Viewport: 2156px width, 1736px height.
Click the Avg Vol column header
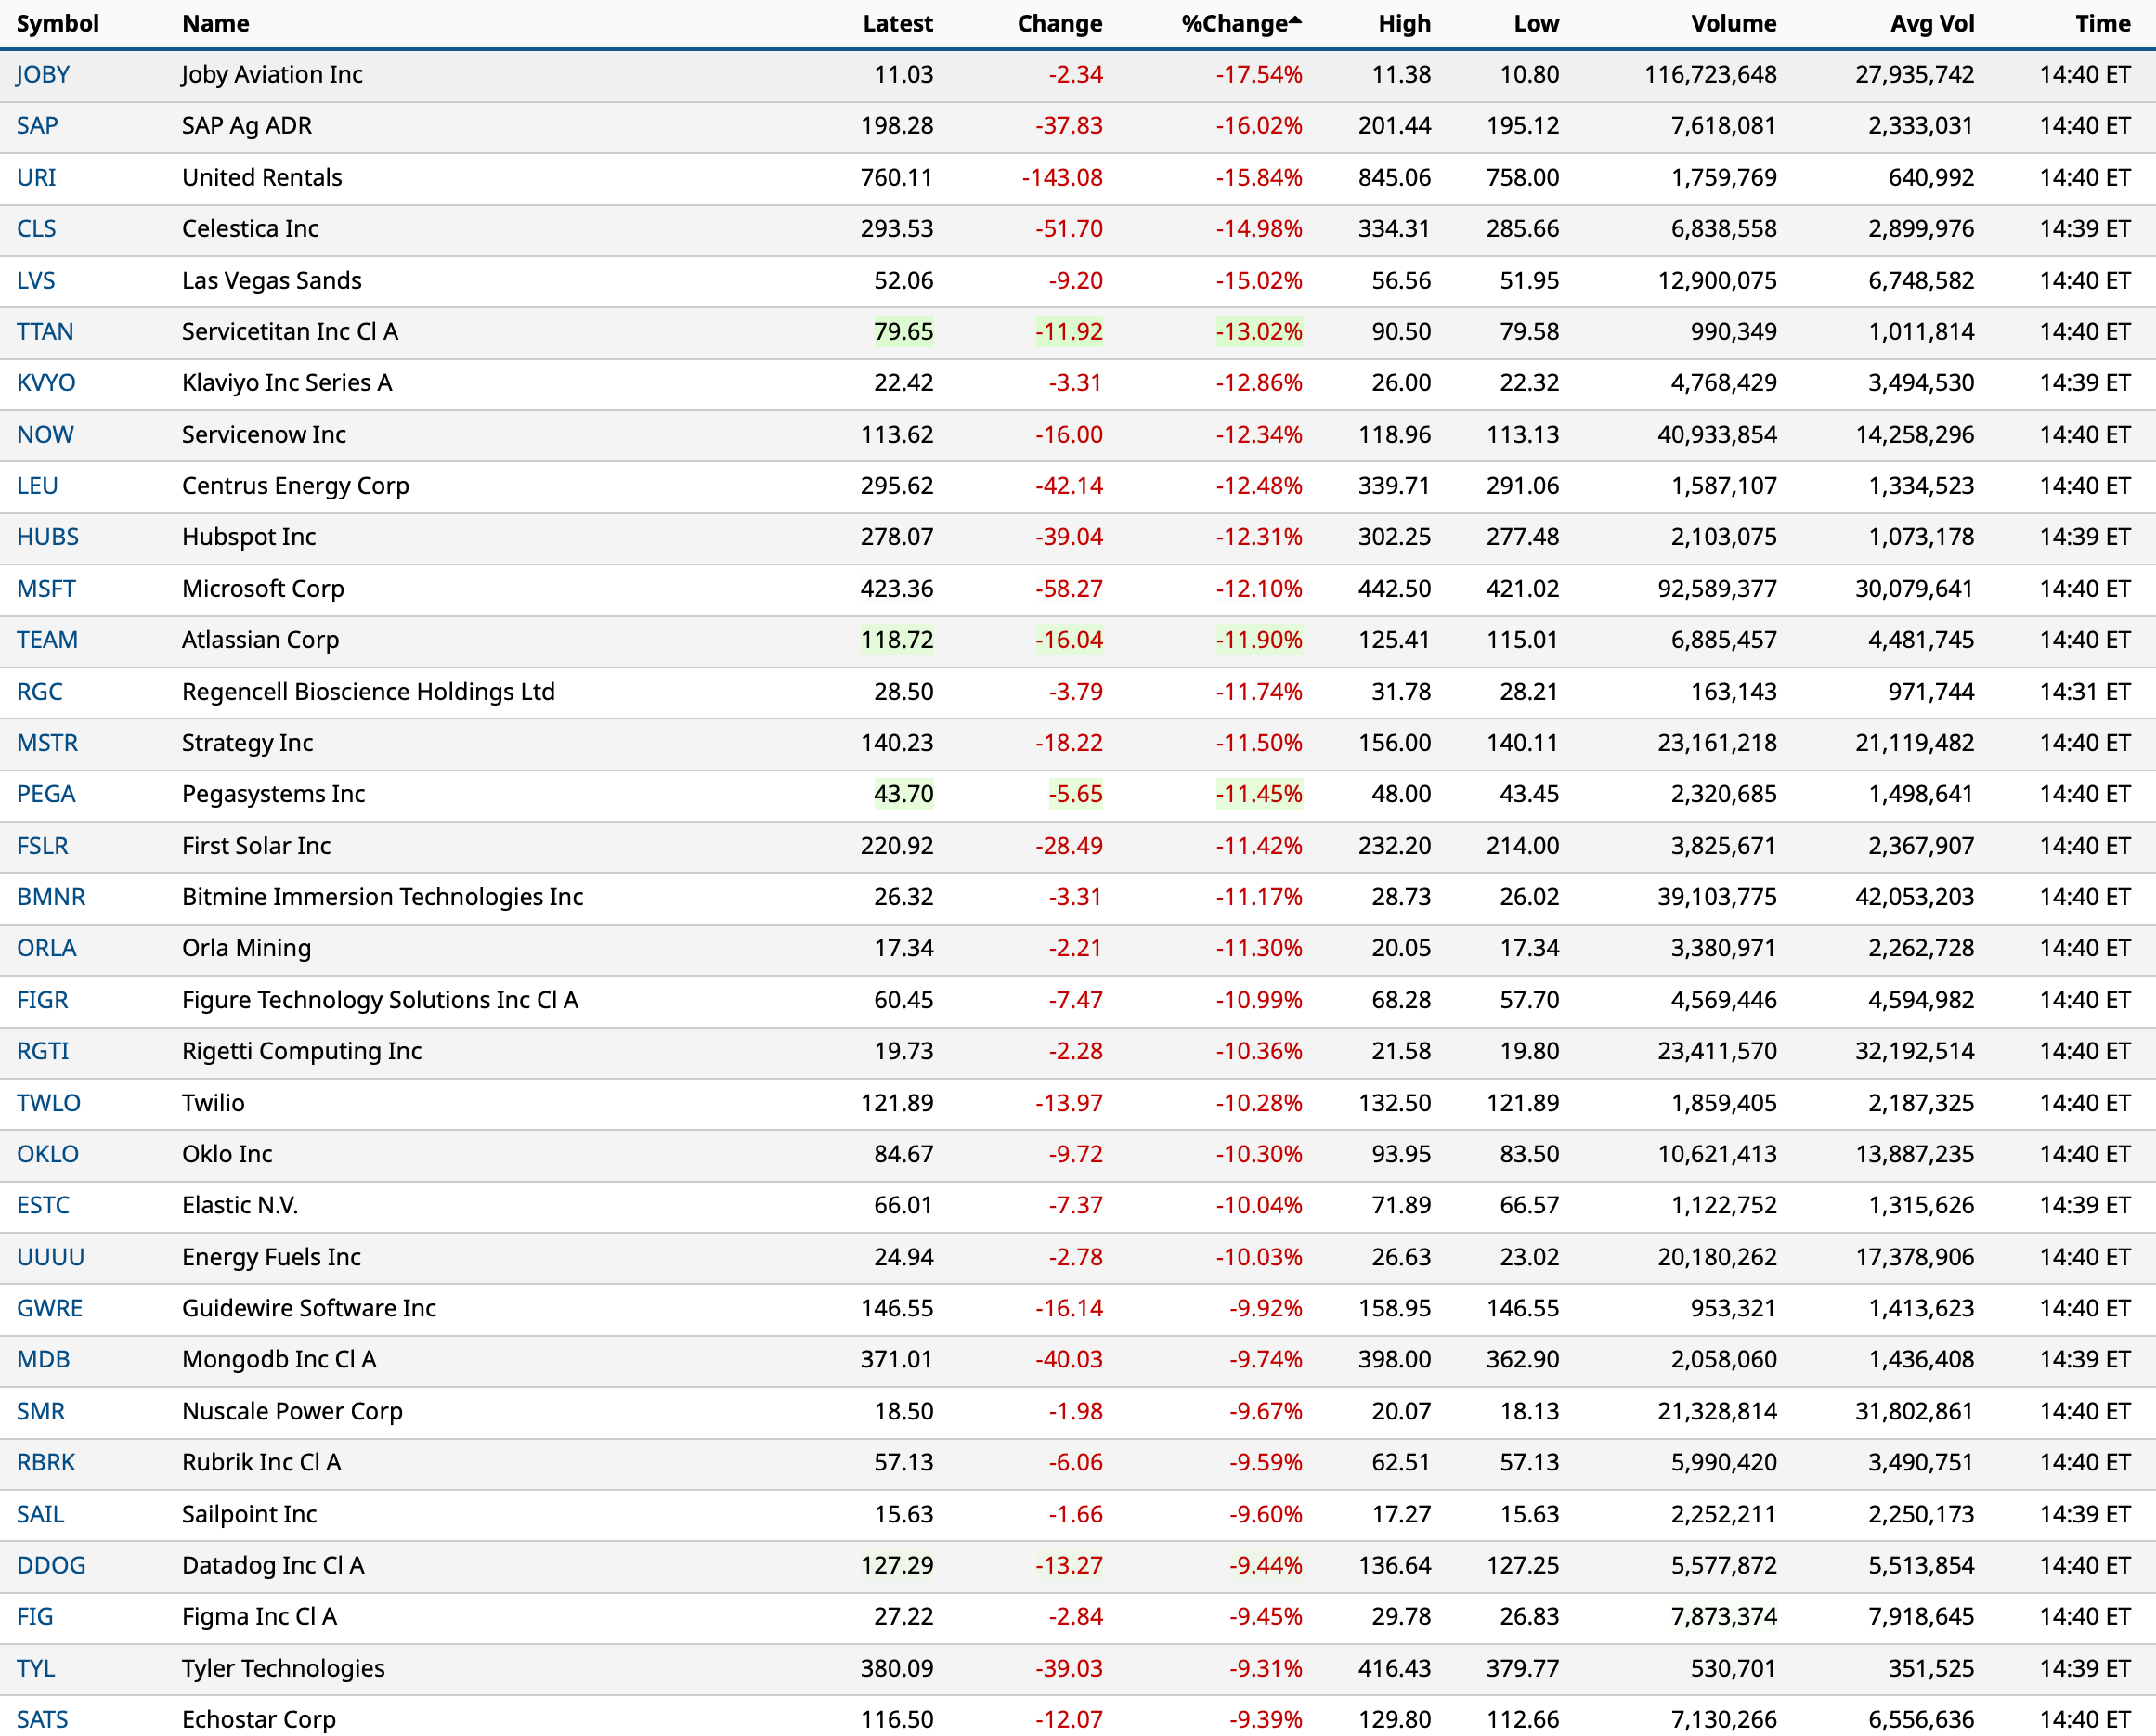[1931, 24]
